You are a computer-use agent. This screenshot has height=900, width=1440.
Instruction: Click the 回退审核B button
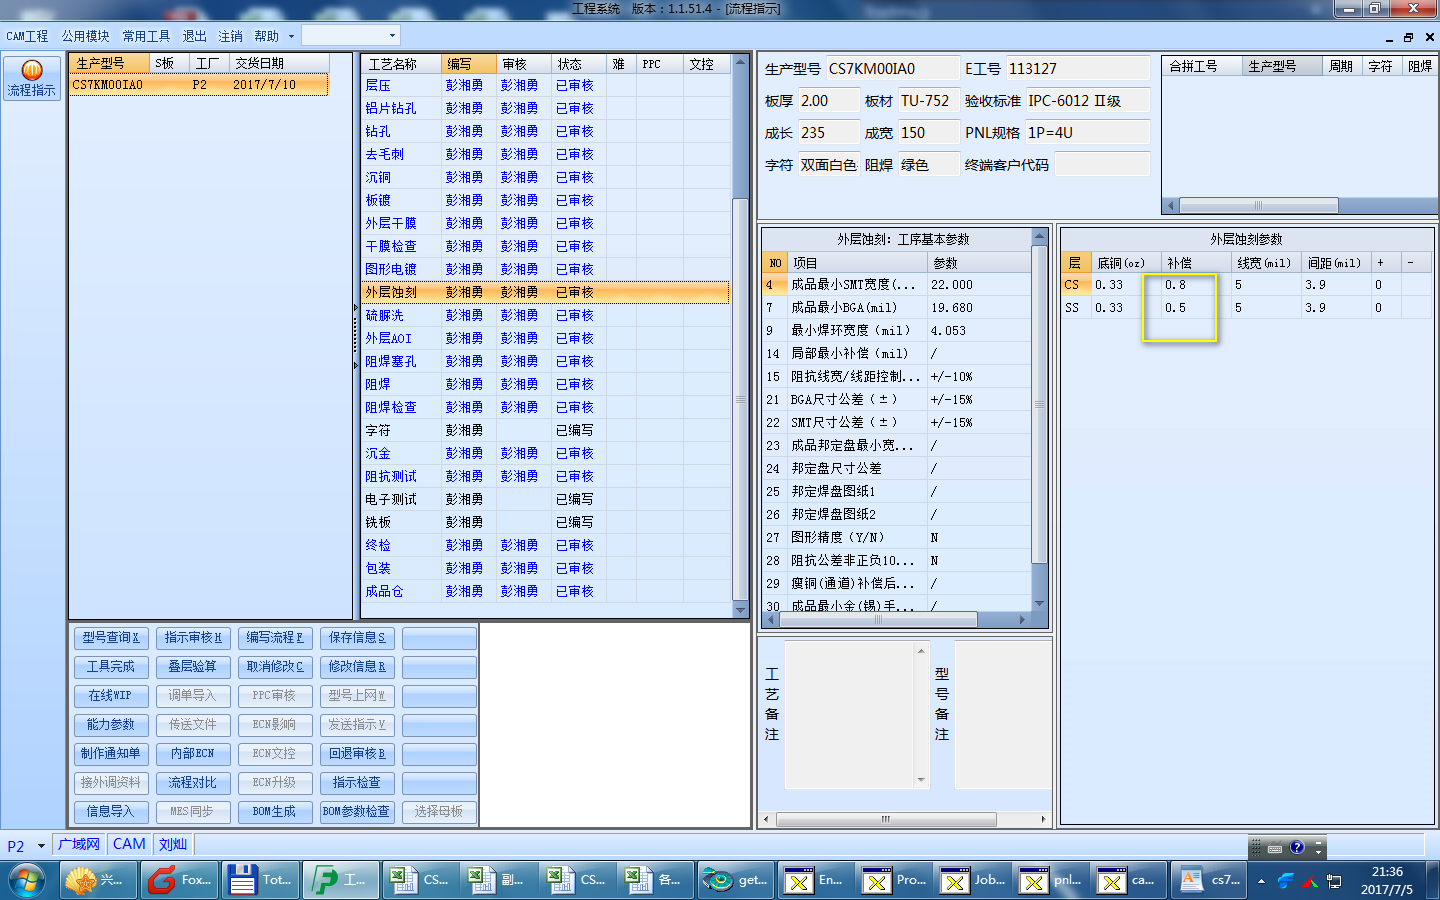pos(357,754)
